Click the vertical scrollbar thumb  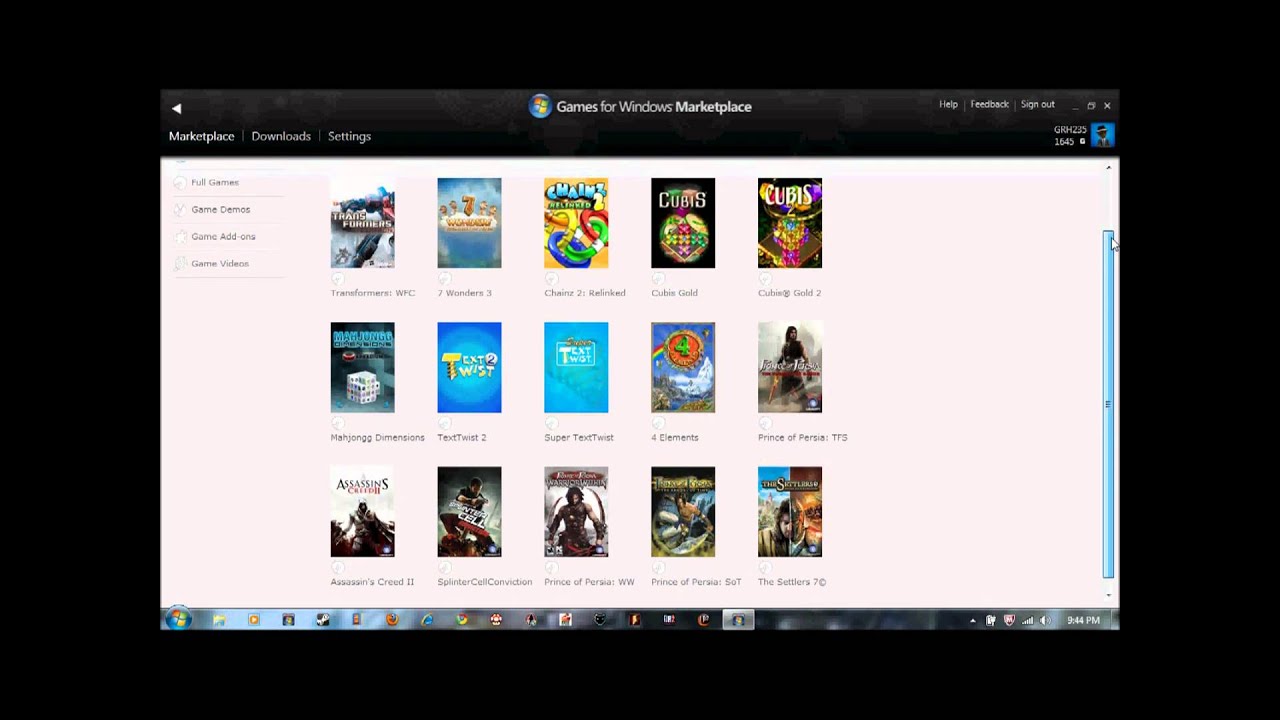[1108, 404]
